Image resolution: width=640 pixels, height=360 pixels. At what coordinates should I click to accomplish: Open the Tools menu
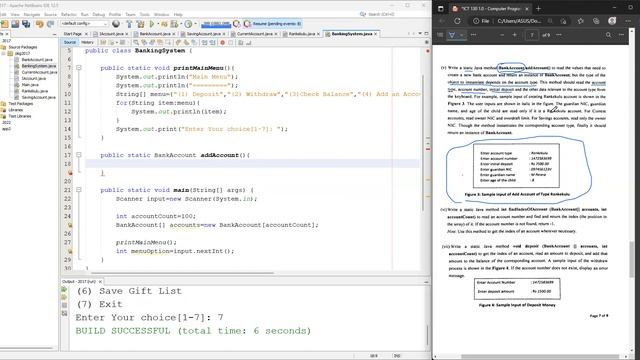(145, 14)
